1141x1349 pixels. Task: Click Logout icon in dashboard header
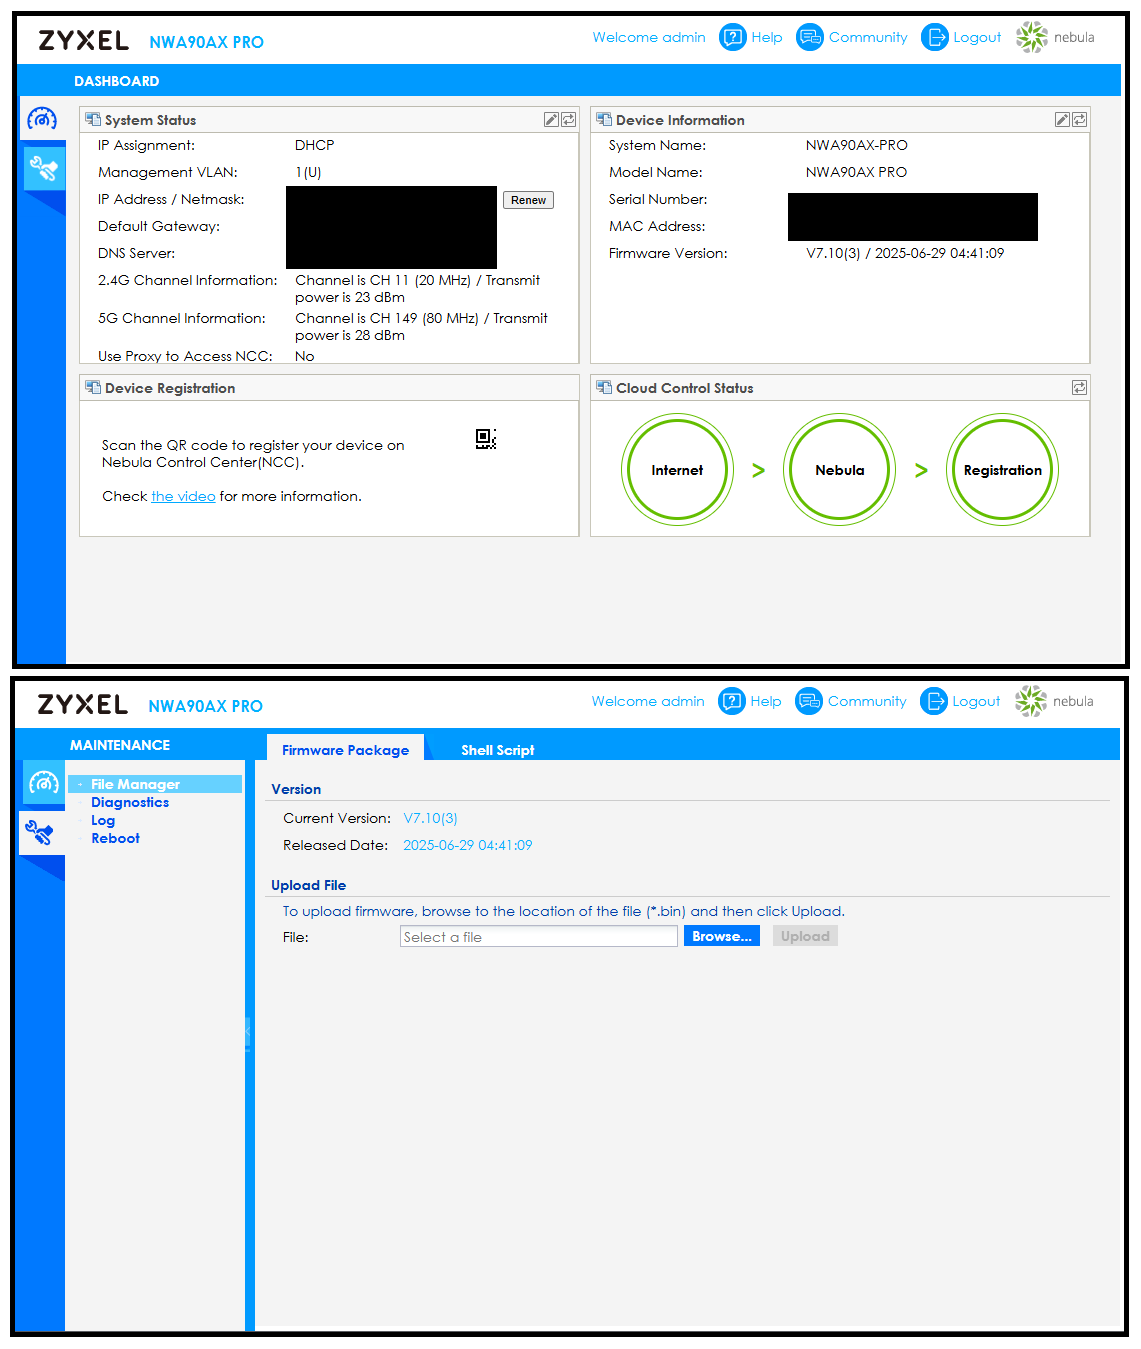tap(934, 37)
